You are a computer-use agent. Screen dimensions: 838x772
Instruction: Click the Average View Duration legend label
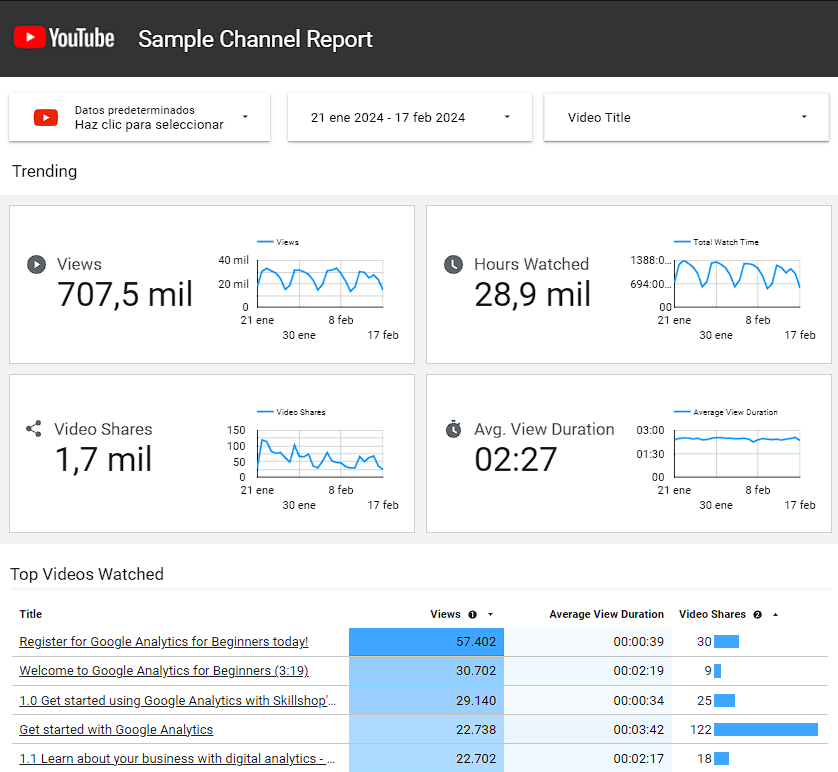[x=735, y=412]
